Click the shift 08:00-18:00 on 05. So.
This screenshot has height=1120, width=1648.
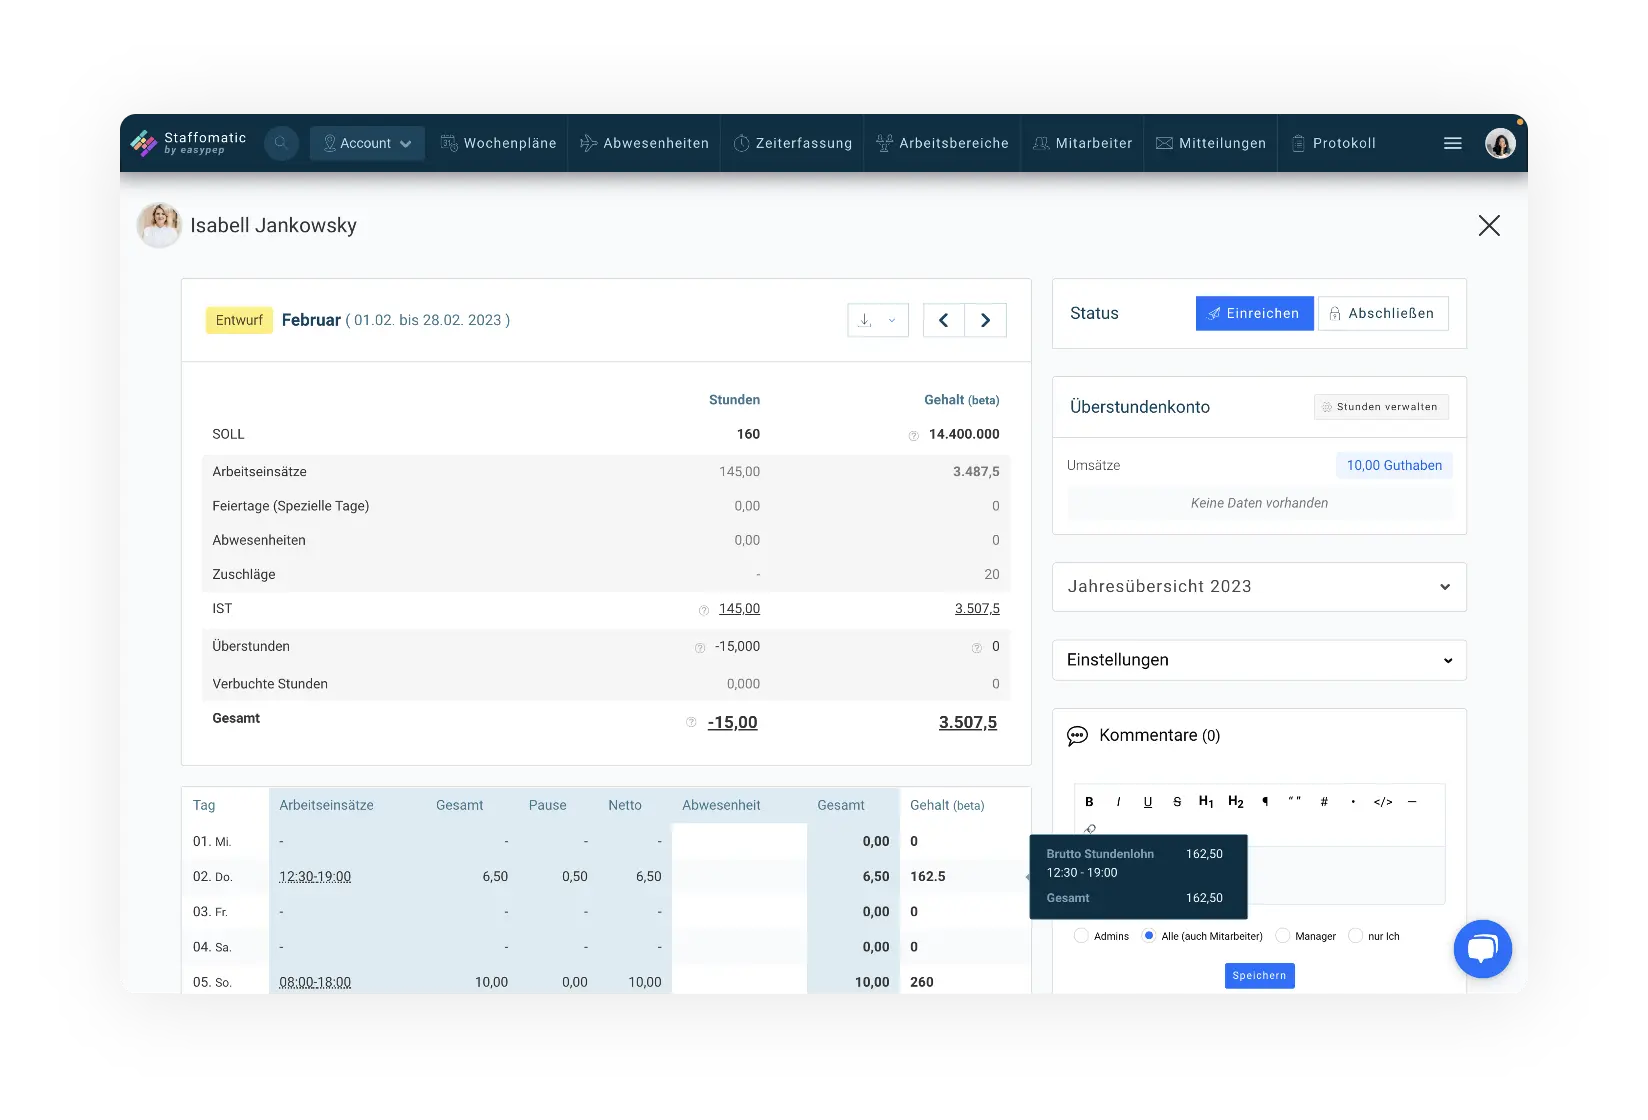click(x=315, y=983)
